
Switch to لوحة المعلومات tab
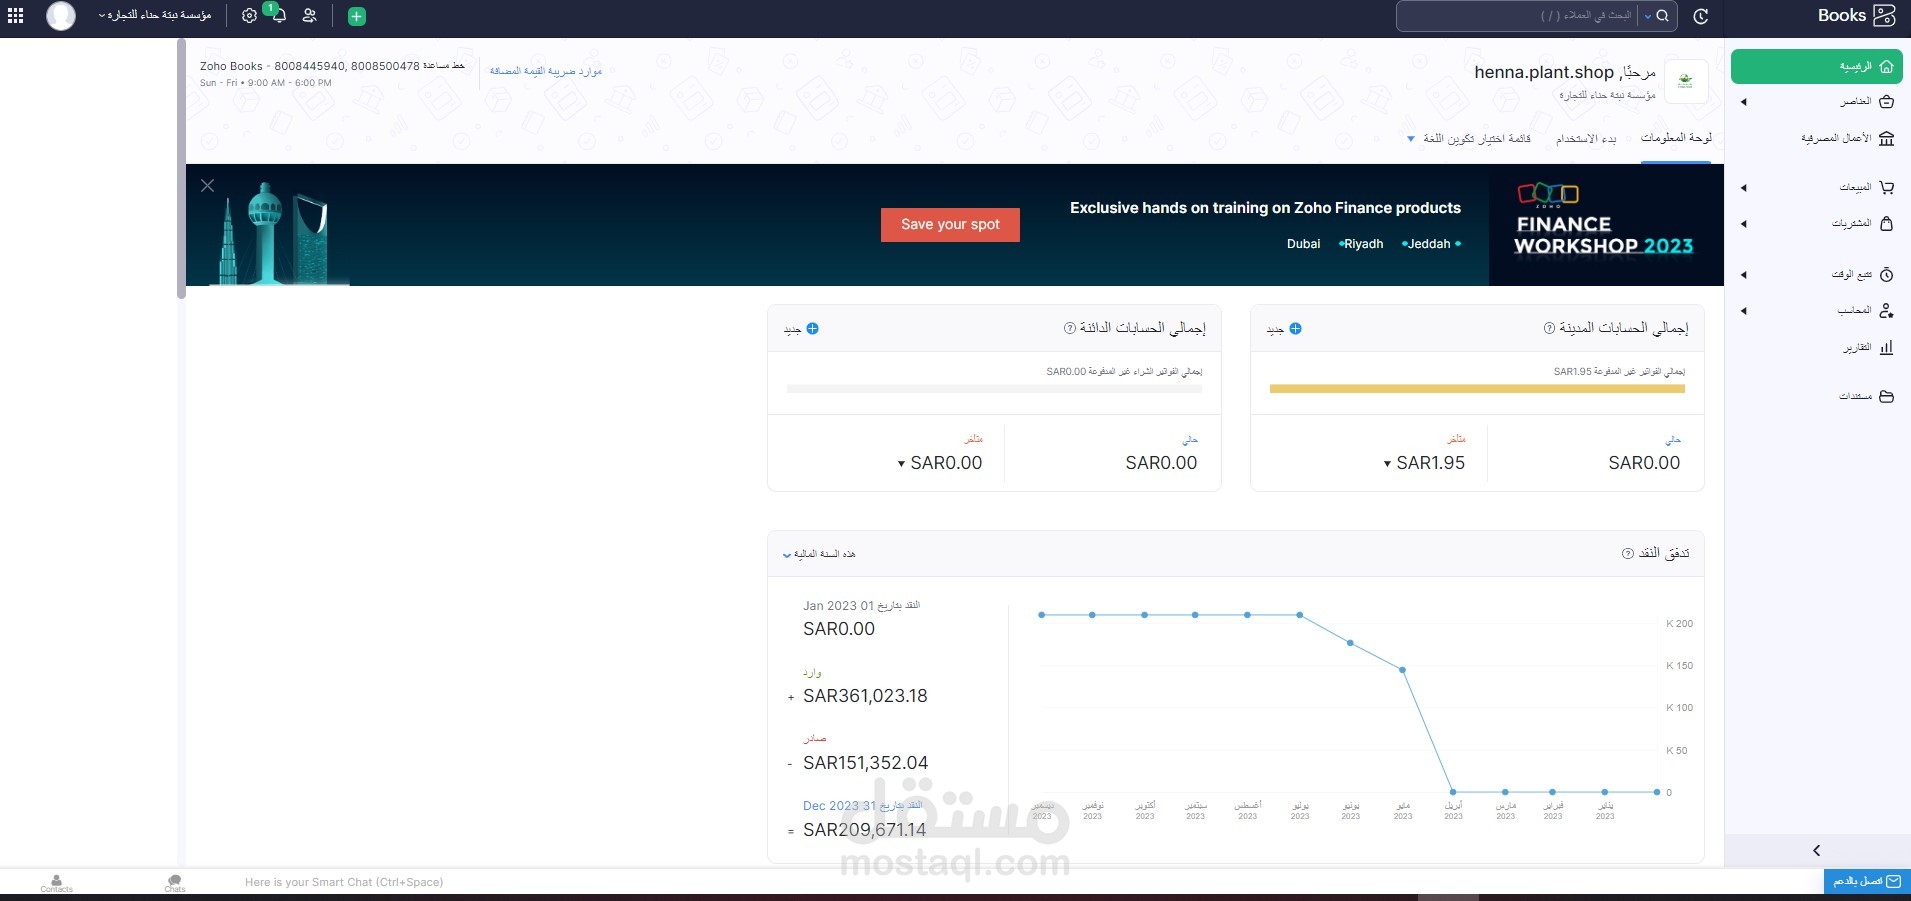pyautogui.click(x=1676, y=138)
